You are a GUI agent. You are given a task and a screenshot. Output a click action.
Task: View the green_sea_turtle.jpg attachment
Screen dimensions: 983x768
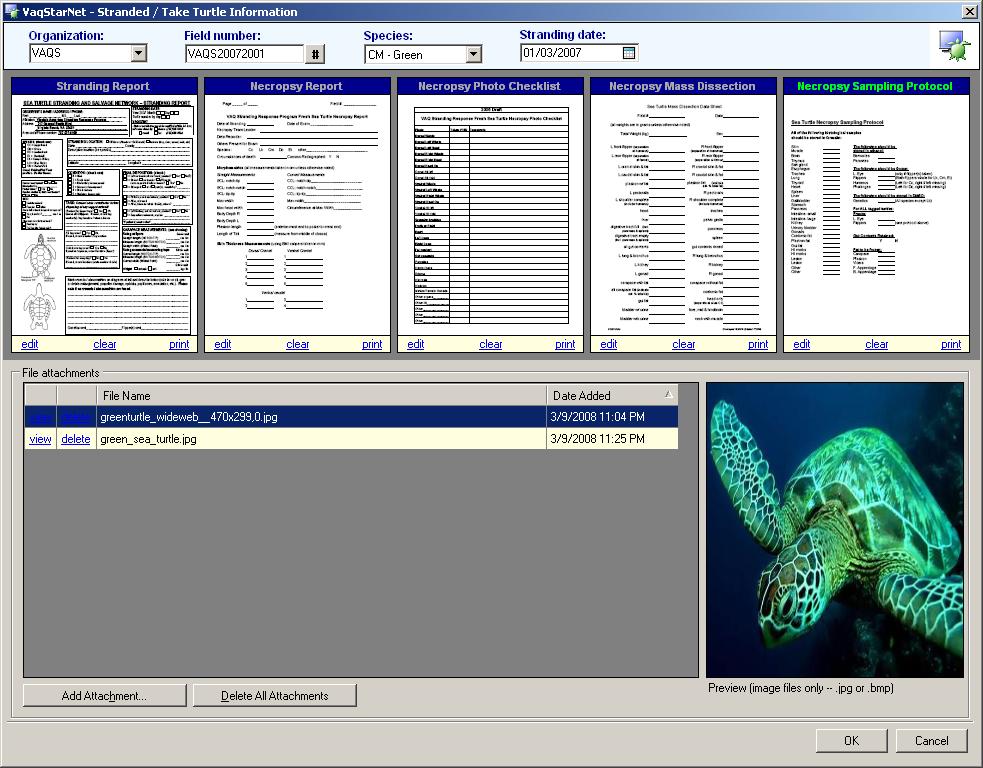tap(40, 439)
